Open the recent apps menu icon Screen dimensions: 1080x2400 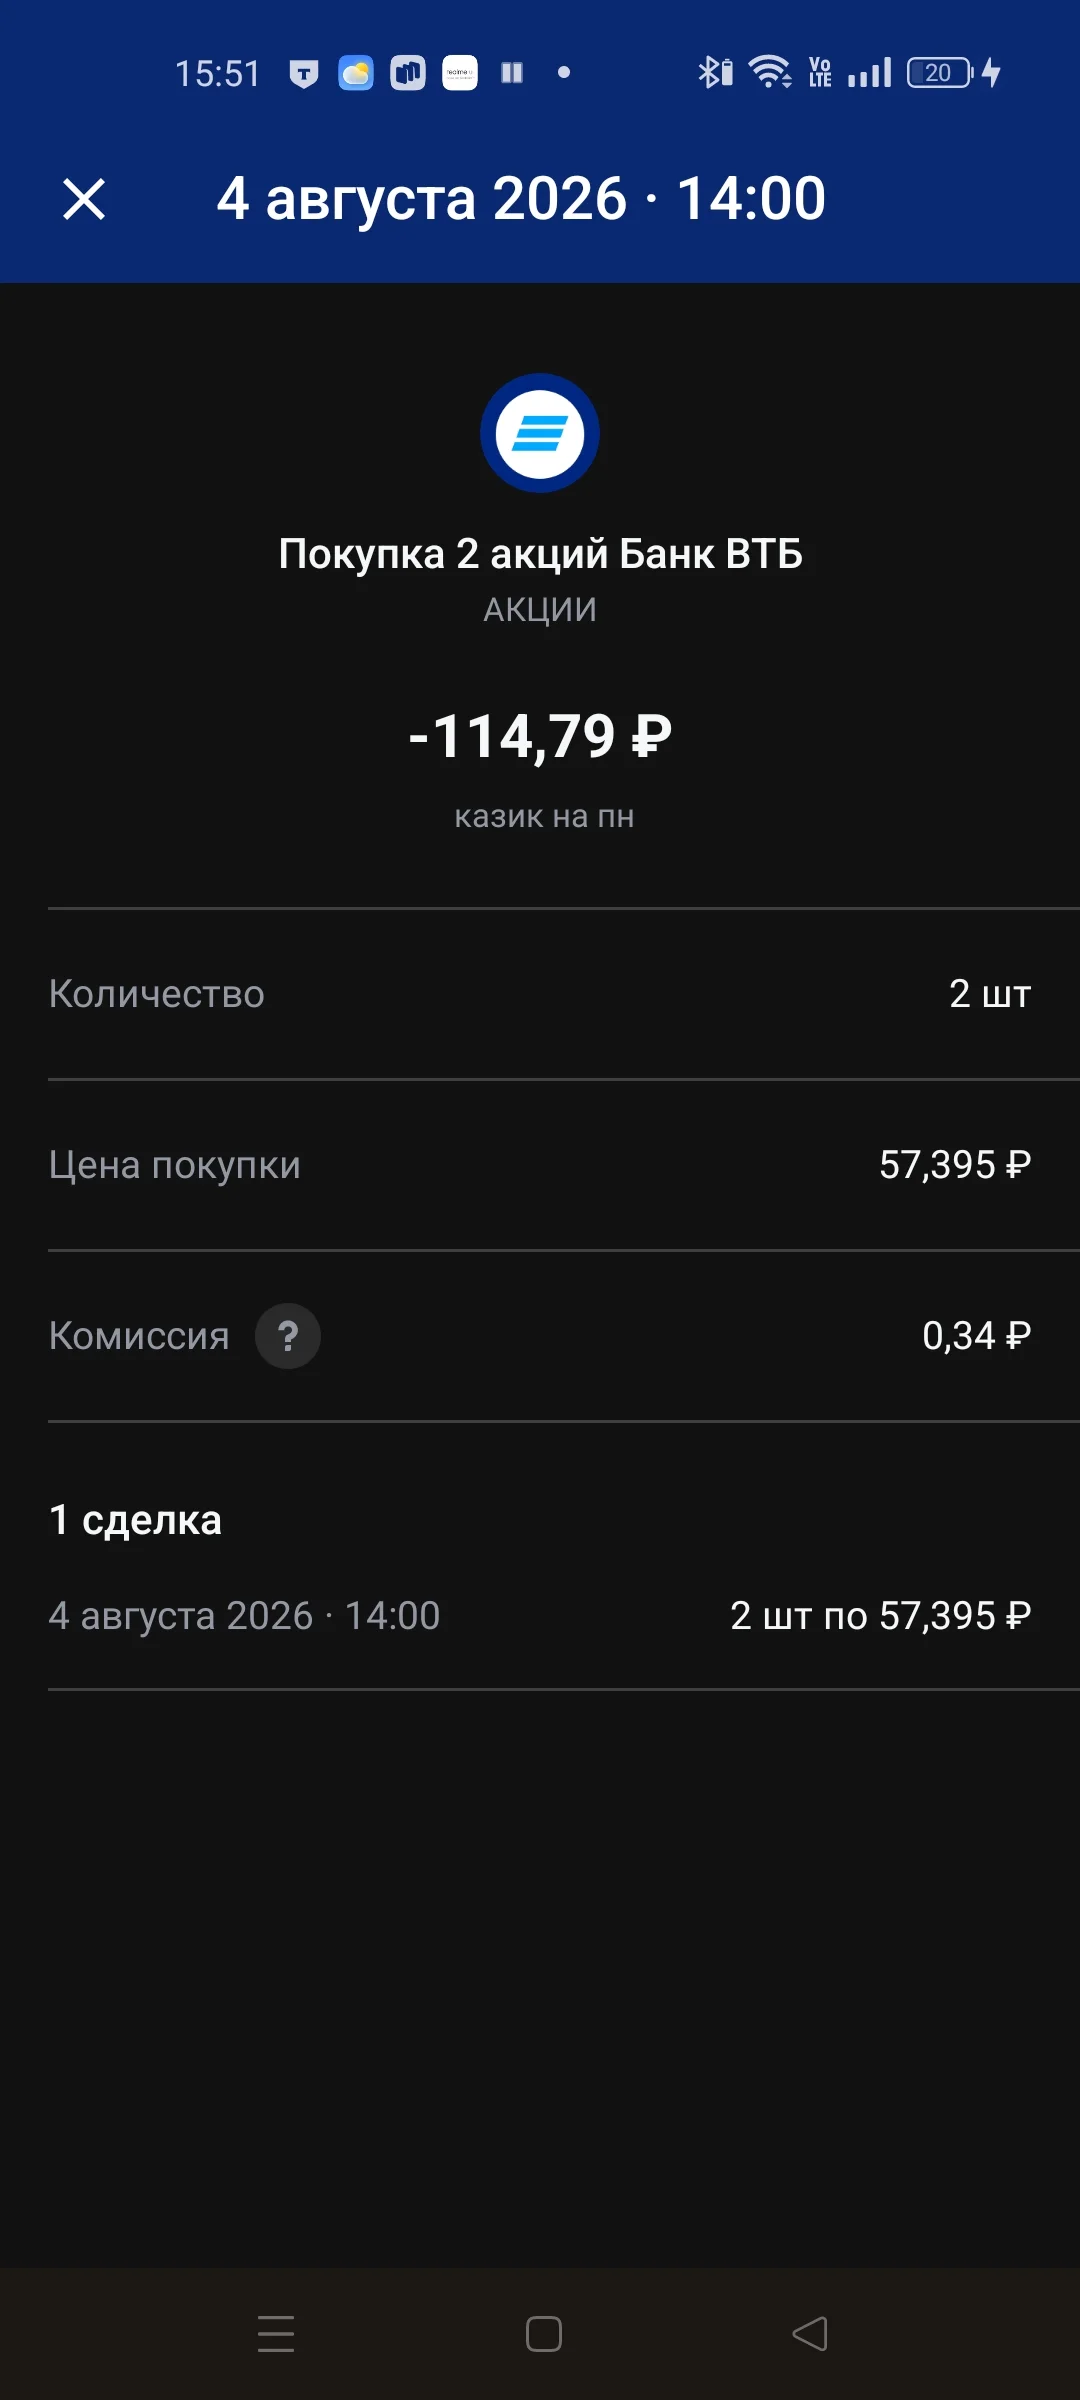(276, 2334)
